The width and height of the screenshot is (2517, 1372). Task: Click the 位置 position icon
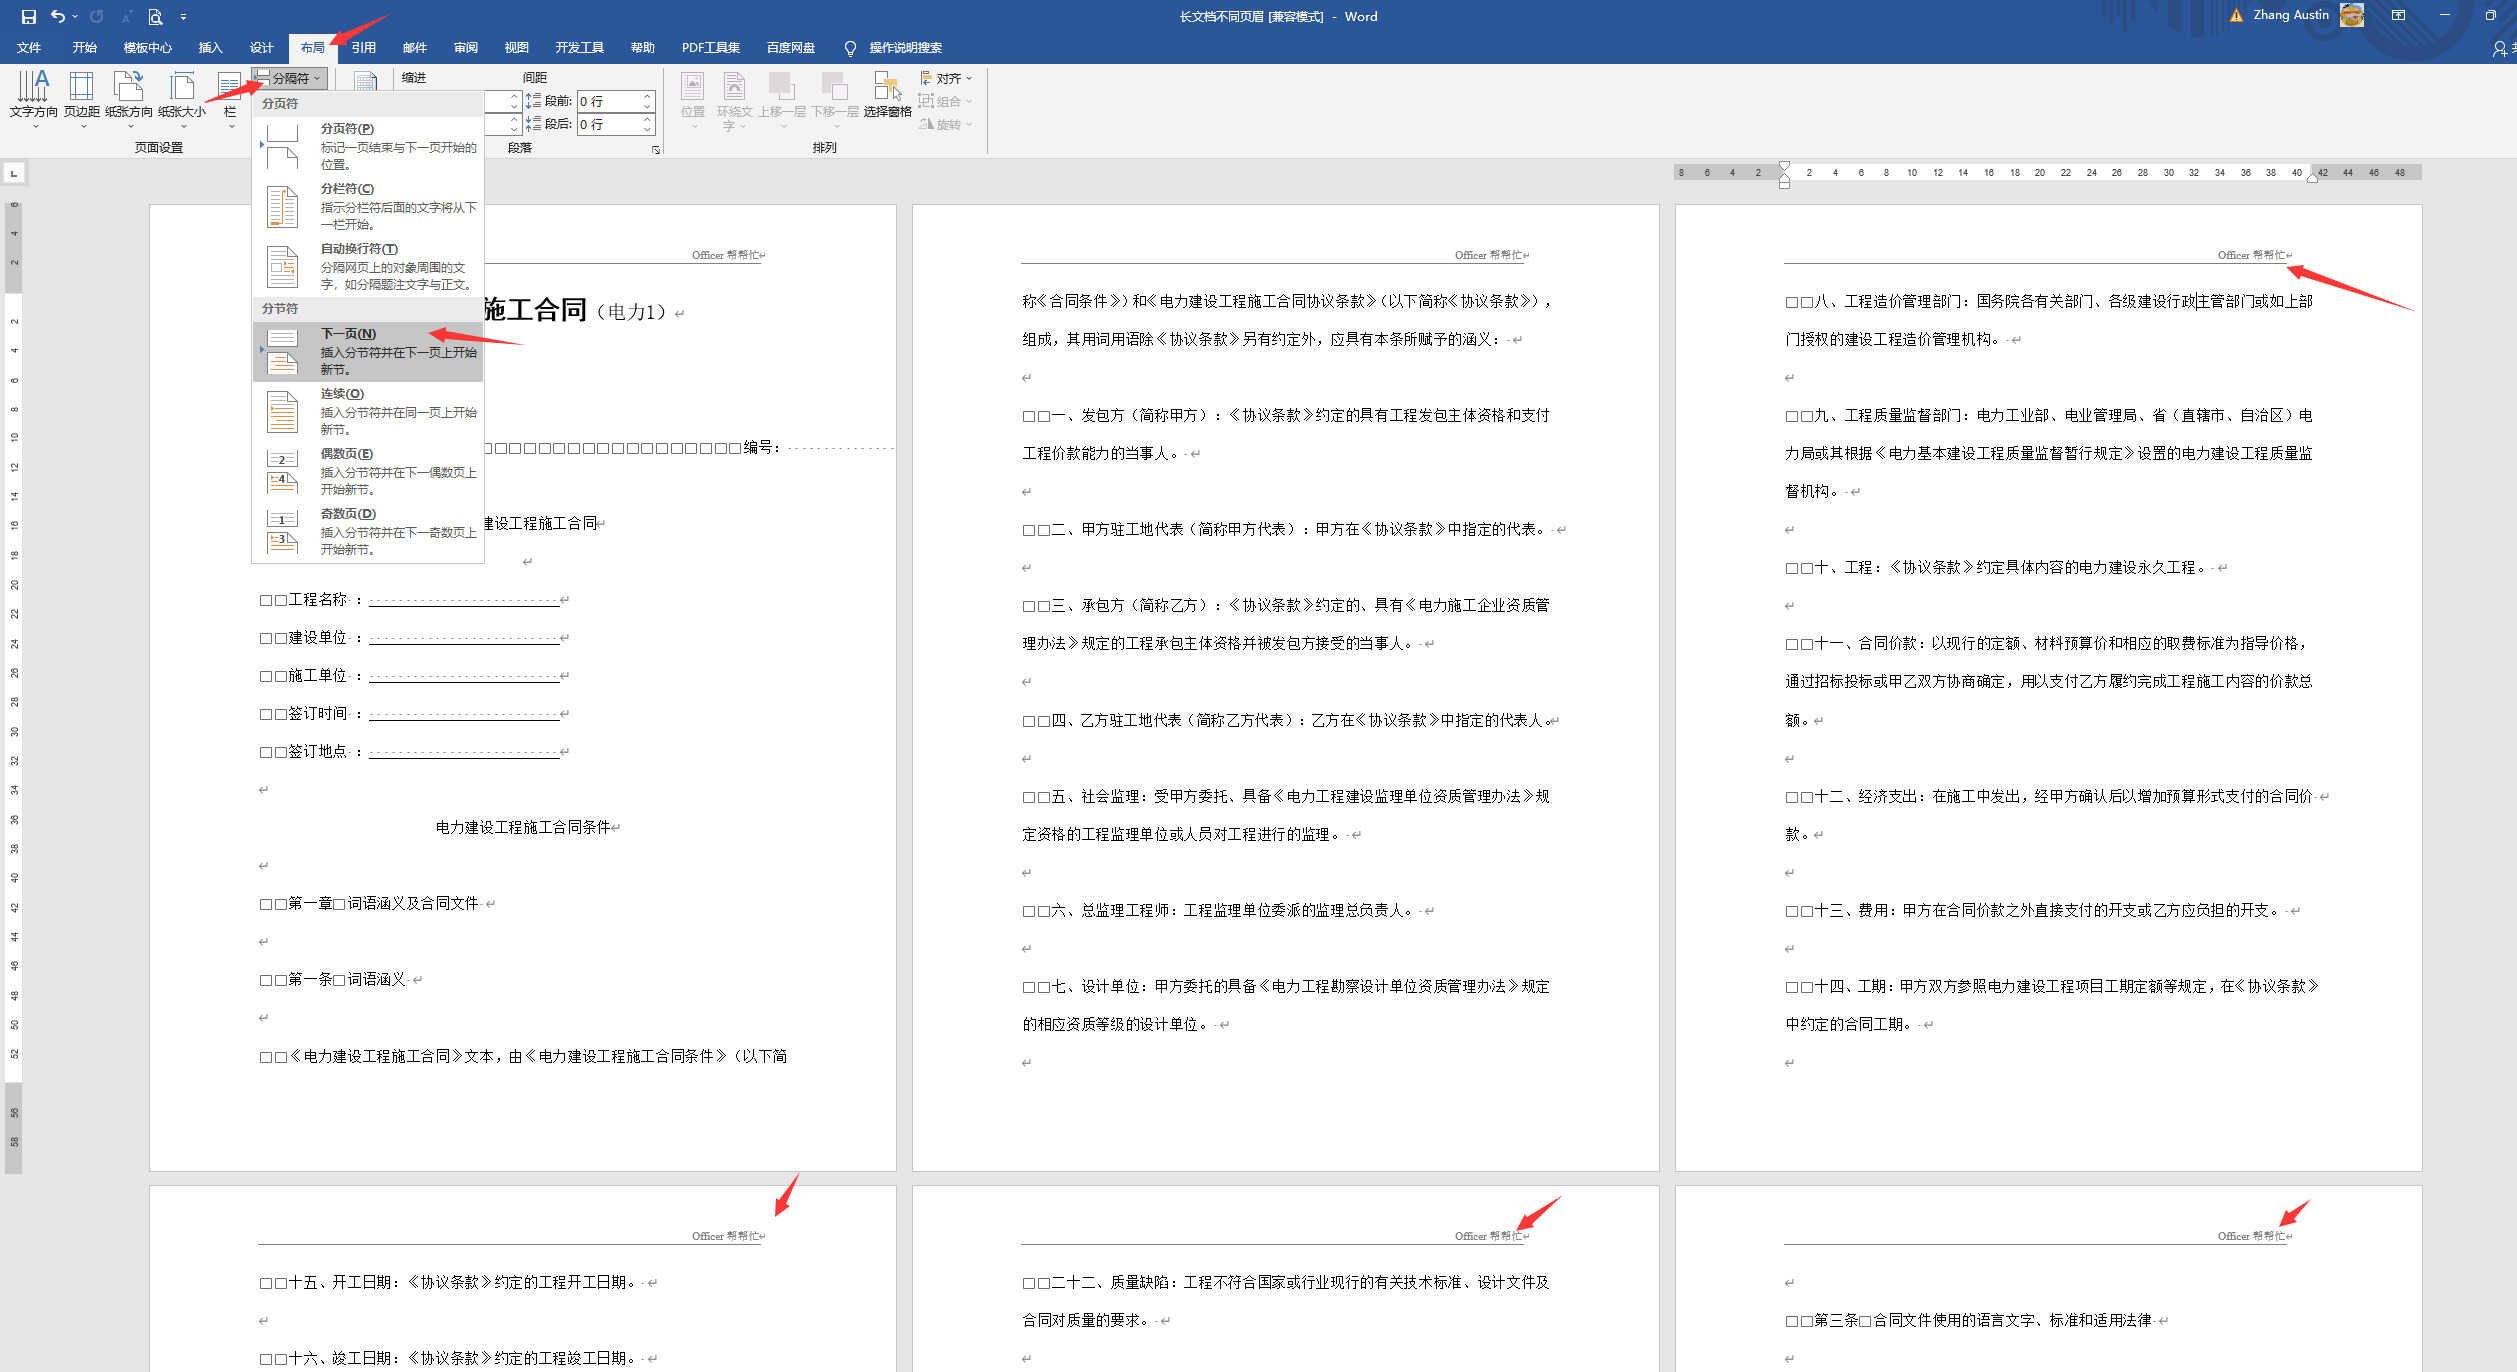[693, 99]
